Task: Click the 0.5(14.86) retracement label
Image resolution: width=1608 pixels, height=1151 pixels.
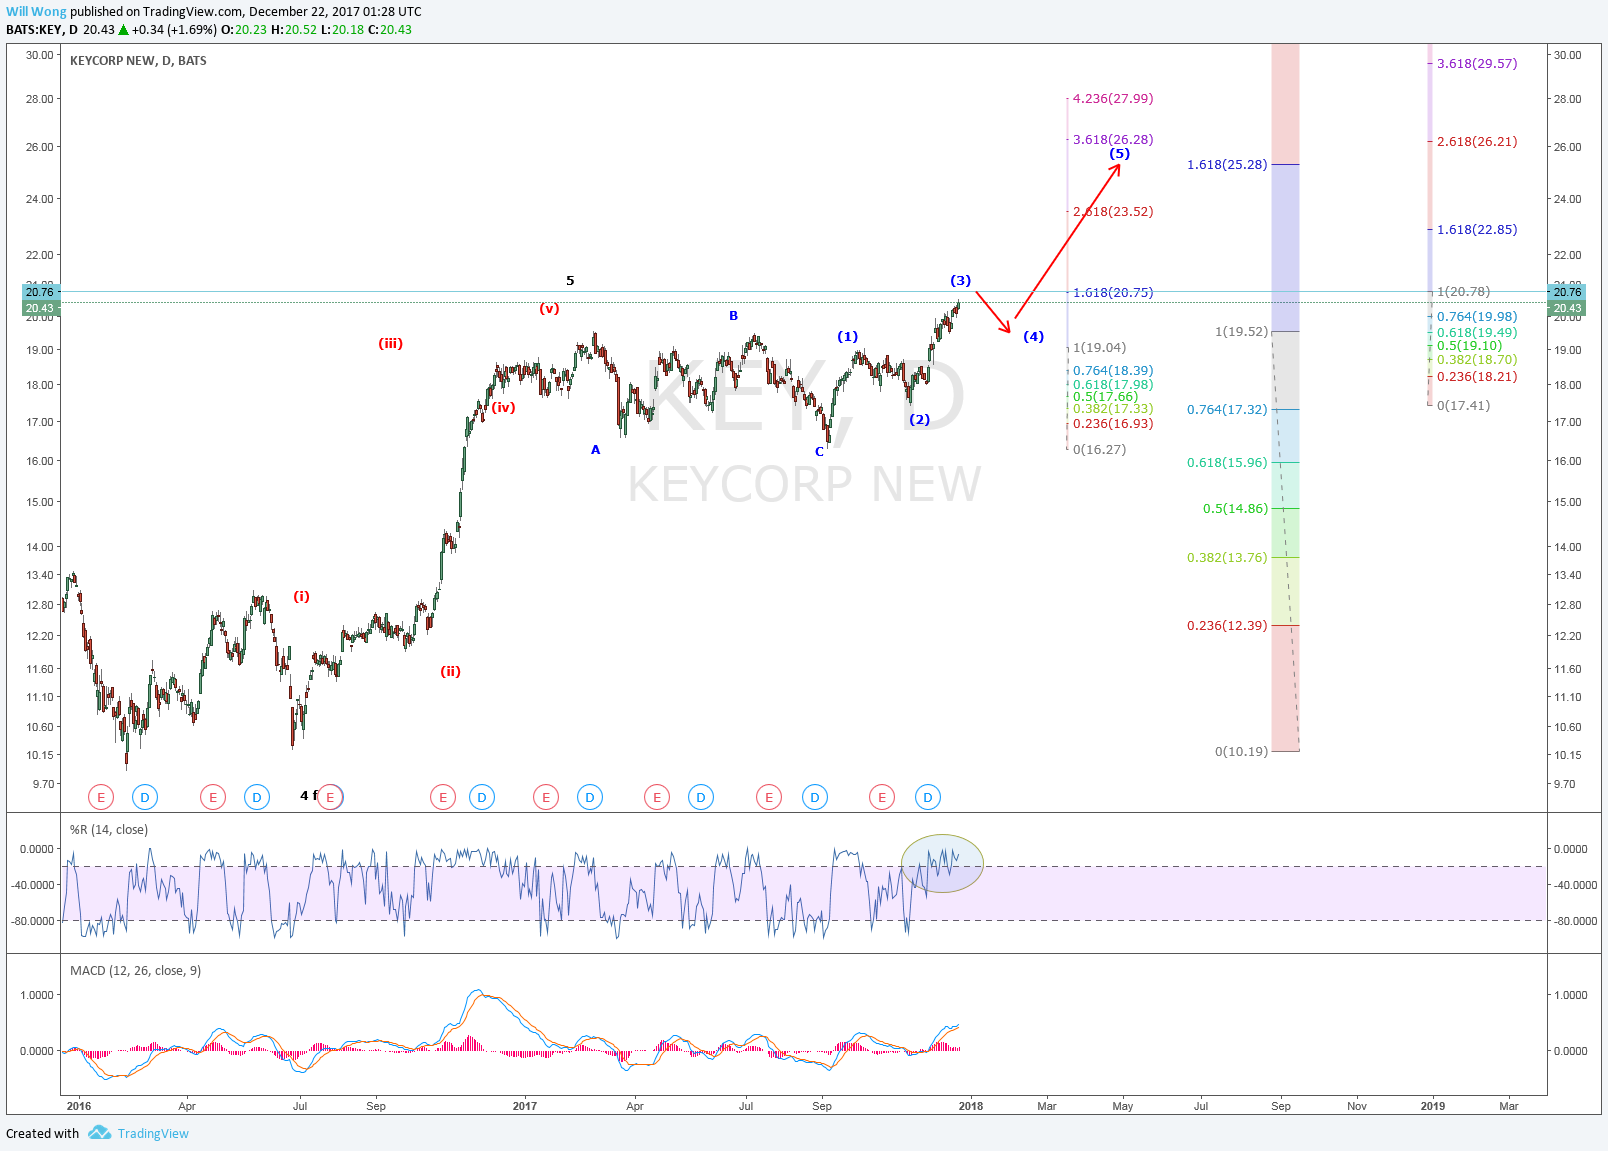Action: (x=1235, y=508)
